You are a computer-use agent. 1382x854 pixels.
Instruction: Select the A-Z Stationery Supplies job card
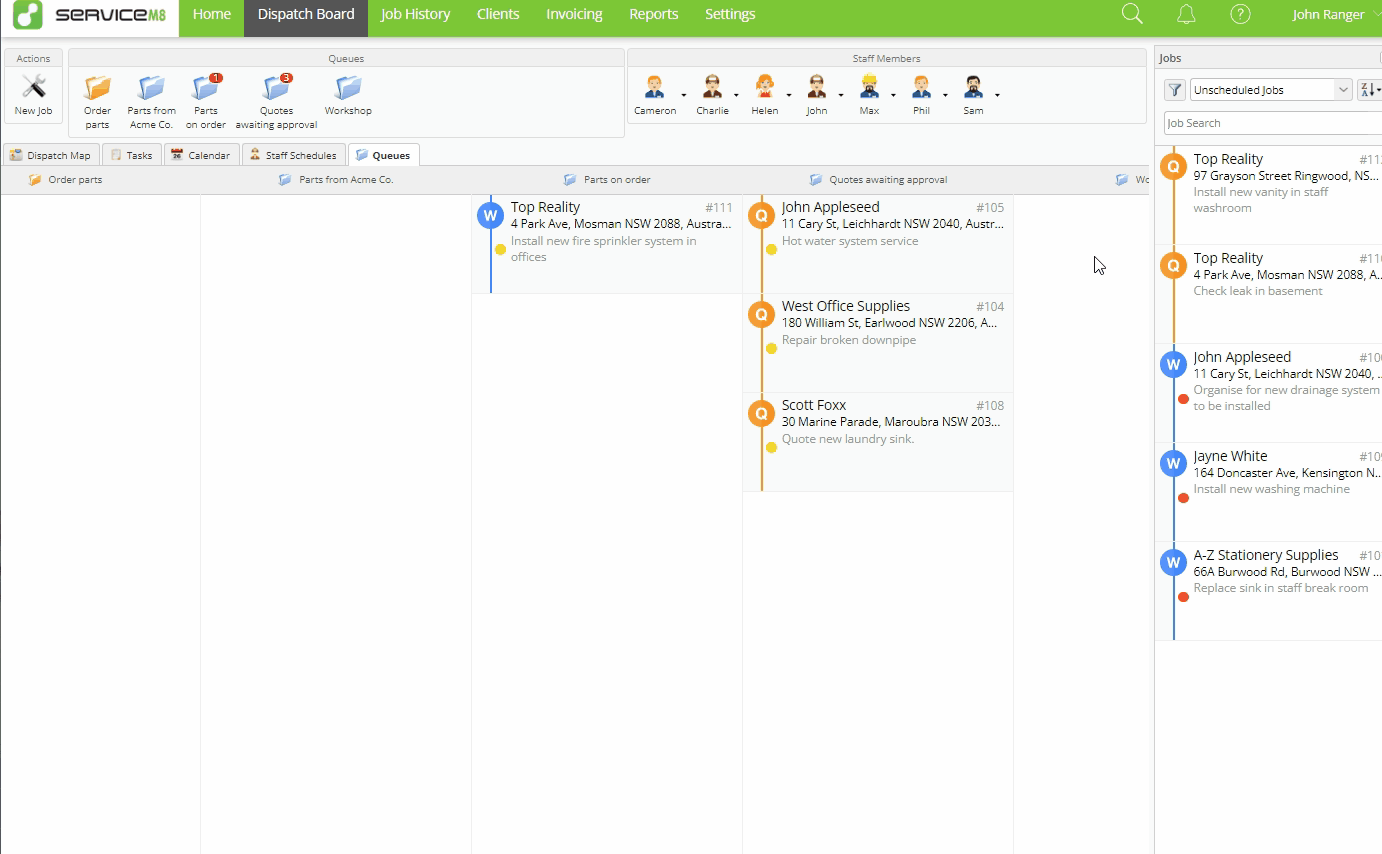click(x=1269, y=591)
